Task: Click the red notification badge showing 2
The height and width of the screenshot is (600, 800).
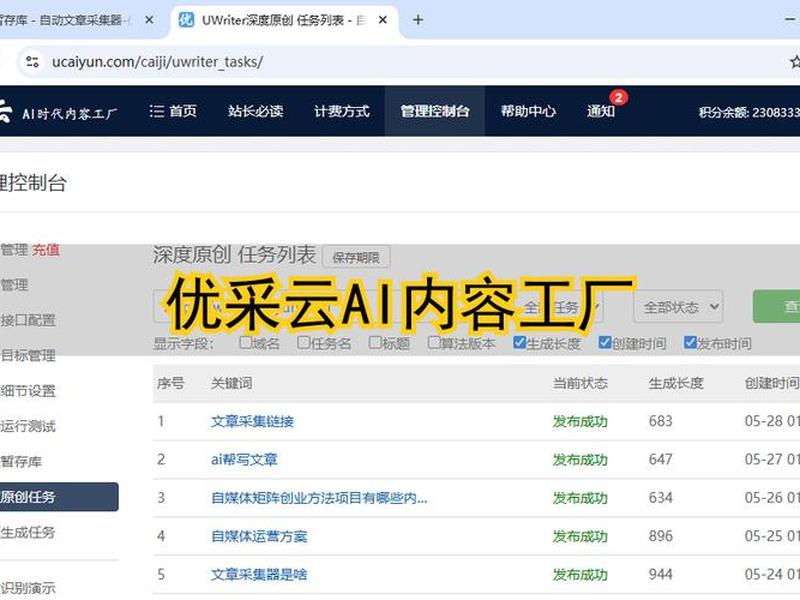Action: tap(618, 97)
